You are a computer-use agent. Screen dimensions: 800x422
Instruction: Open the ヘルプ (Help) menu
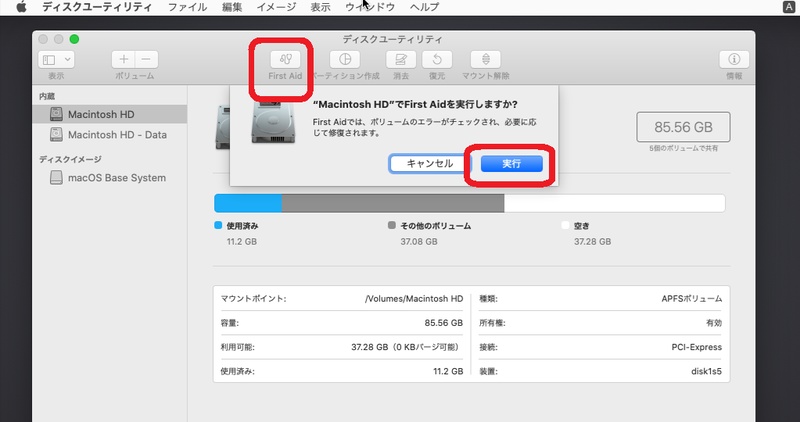424,7
